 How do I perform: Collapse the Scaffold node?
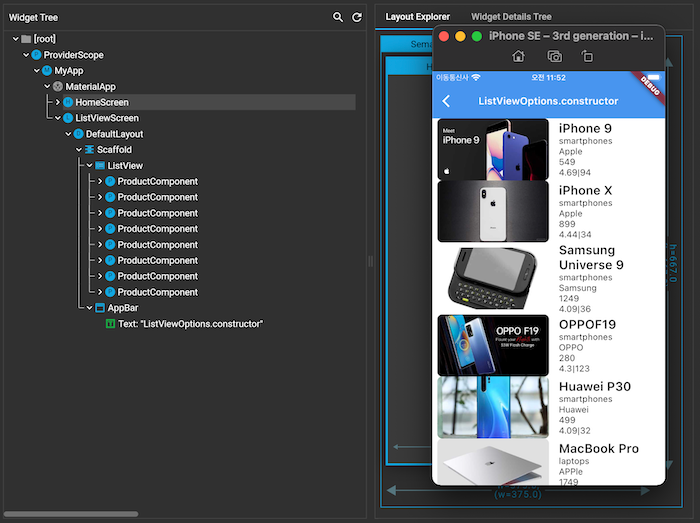[79, 149]
